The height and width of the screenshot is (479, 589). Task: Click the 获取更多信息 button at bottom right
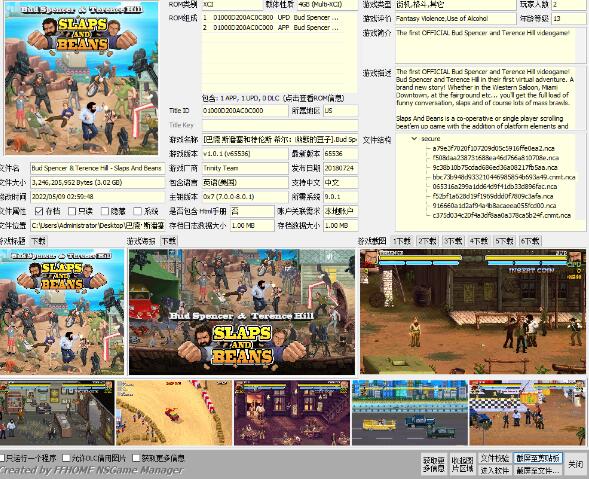(x=433, y=464)
